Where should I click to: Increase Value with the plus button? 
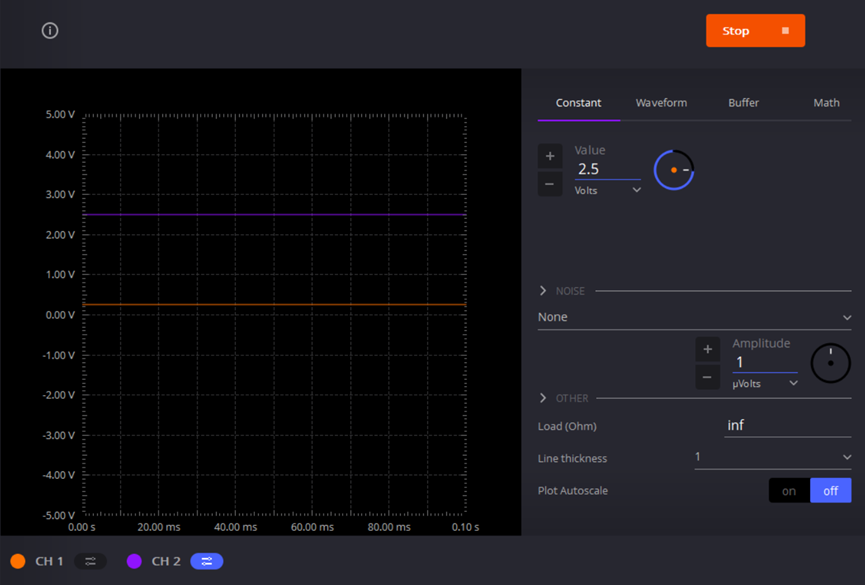(550, 156)
